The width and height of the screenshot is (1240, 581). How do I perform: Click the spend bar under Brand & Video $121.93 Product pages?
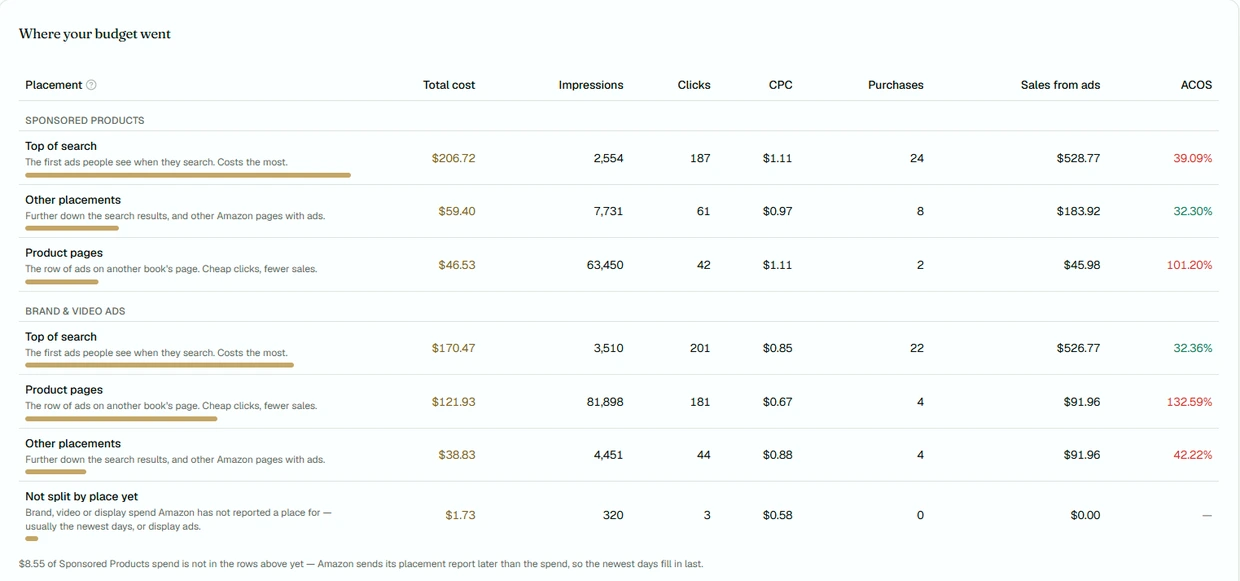tap(121, 419)
